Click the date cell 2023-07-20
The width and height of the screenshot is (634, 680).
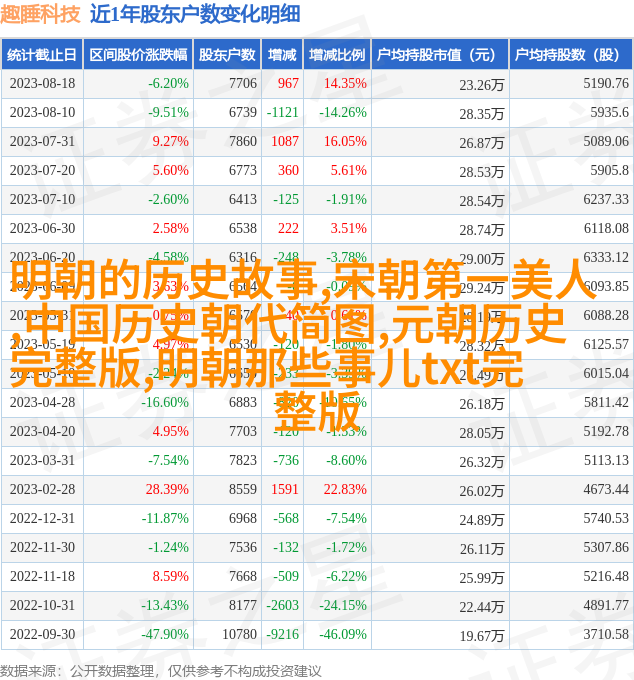point(42,170)
